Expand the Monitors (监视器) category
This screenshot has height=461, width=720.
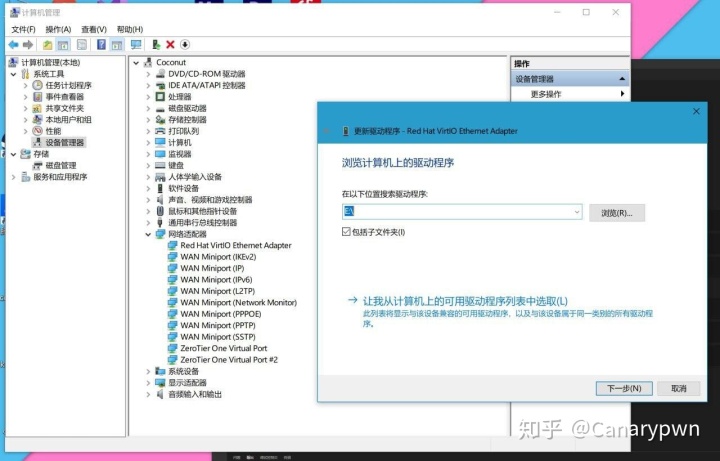tap(148, 154)
